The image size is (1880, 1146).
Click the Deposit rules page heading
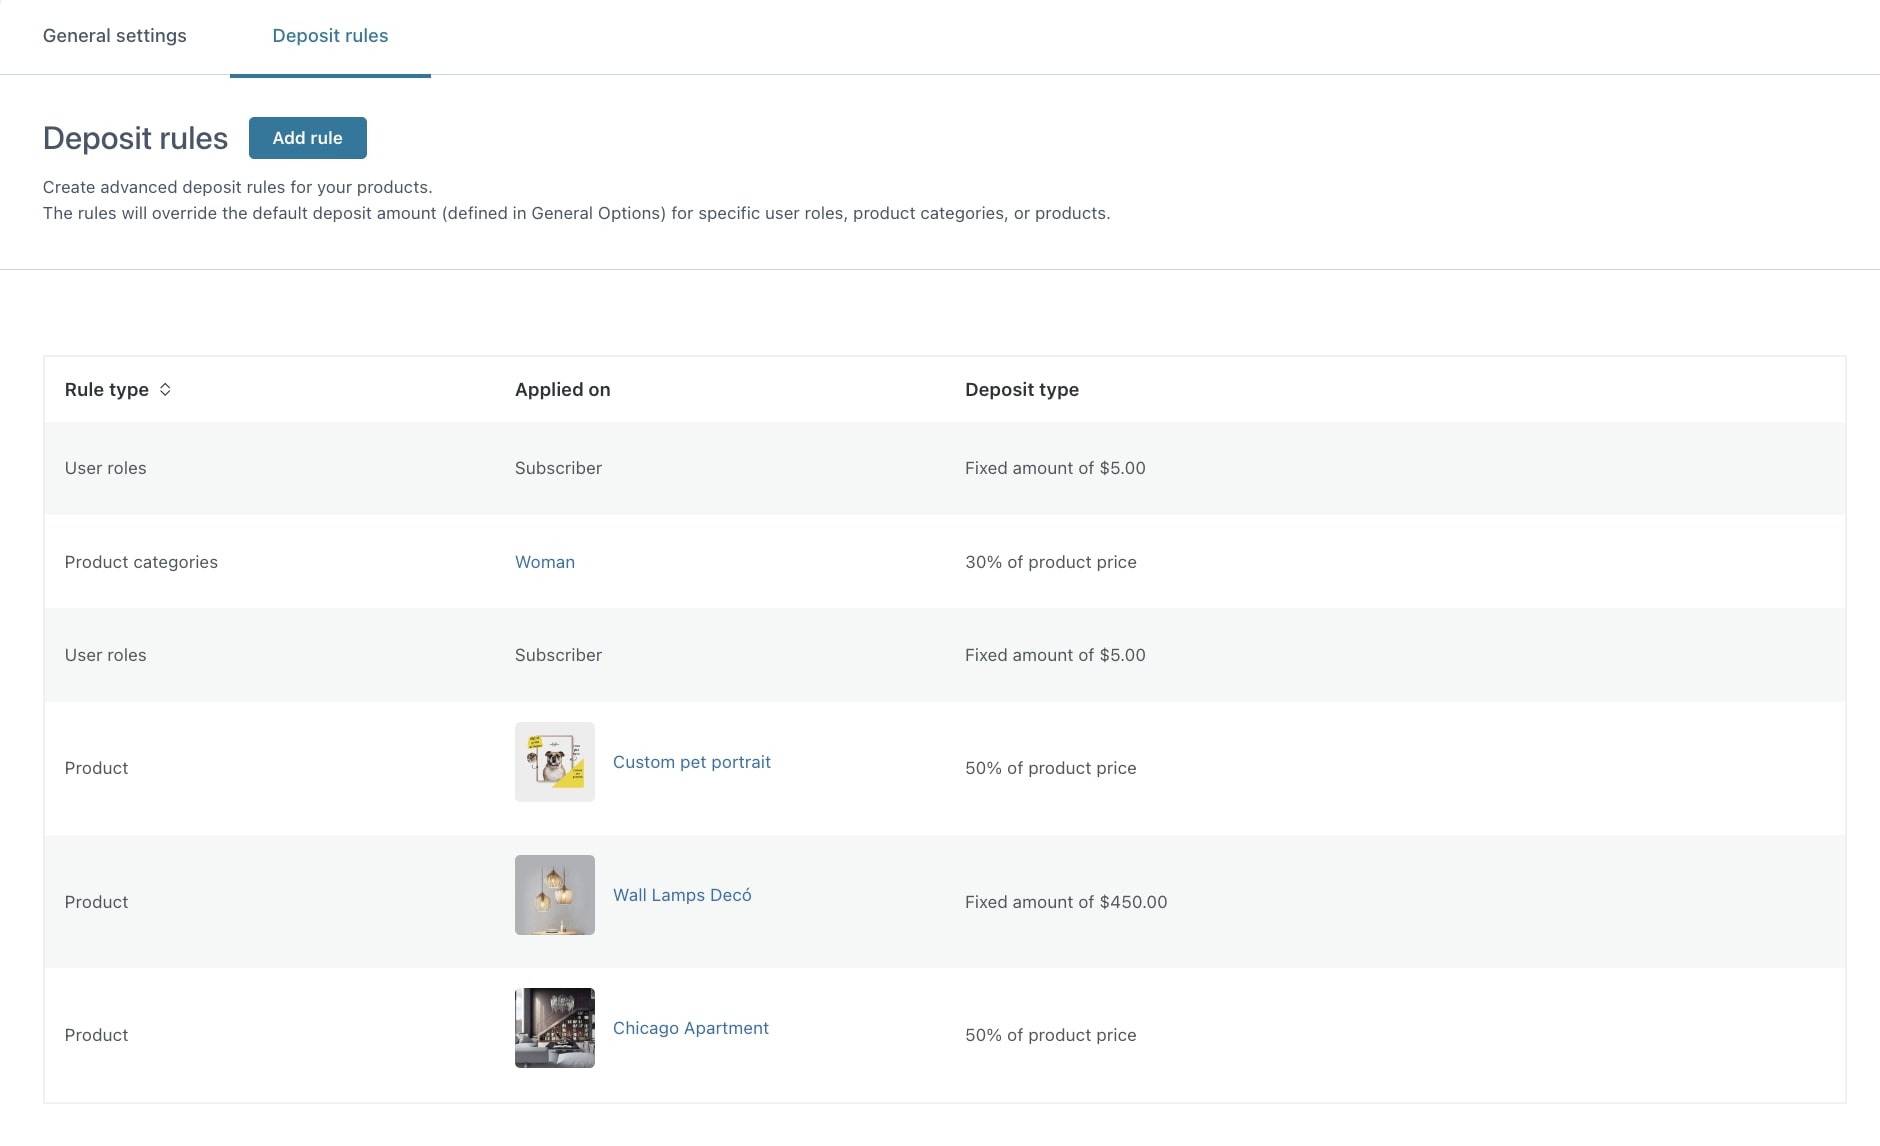coord(135,138)
